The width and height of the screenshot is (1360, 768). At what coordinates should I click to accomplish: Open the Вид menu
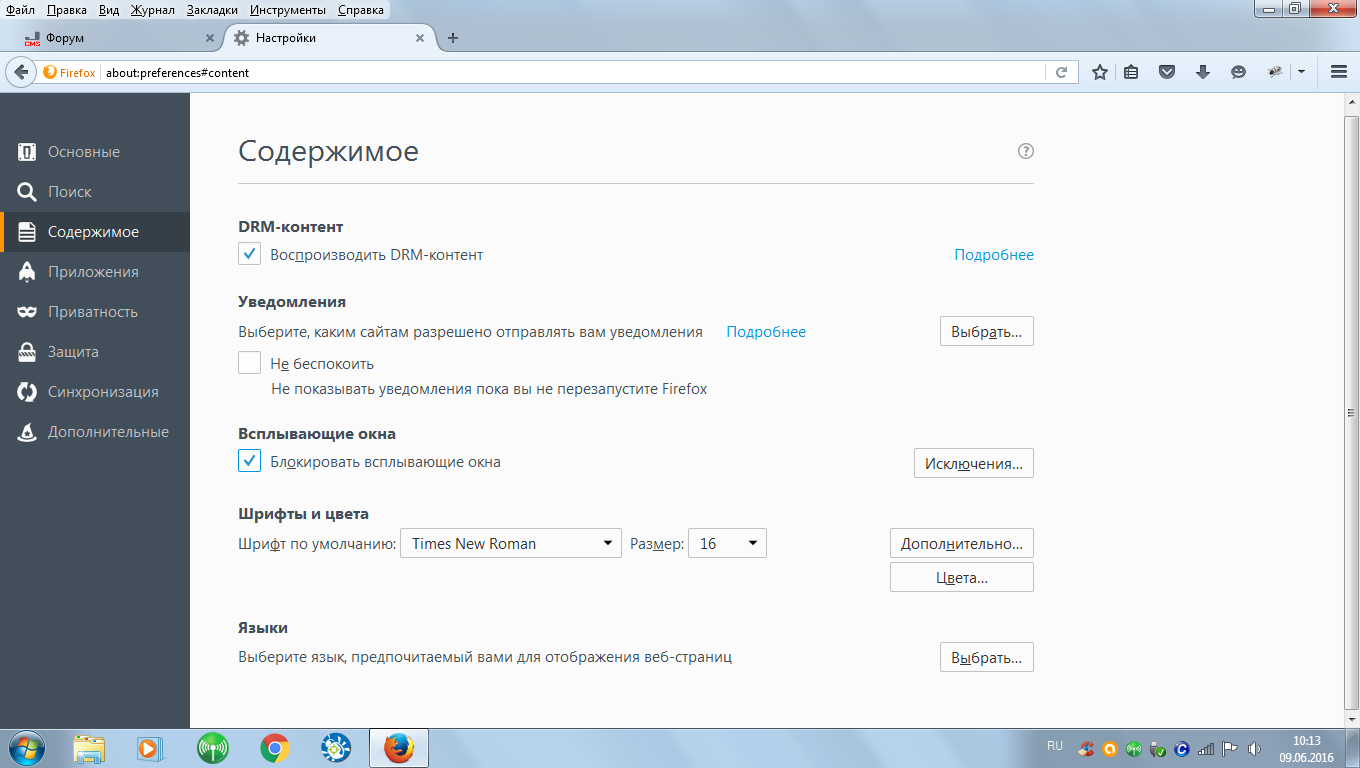coord(108,10)
